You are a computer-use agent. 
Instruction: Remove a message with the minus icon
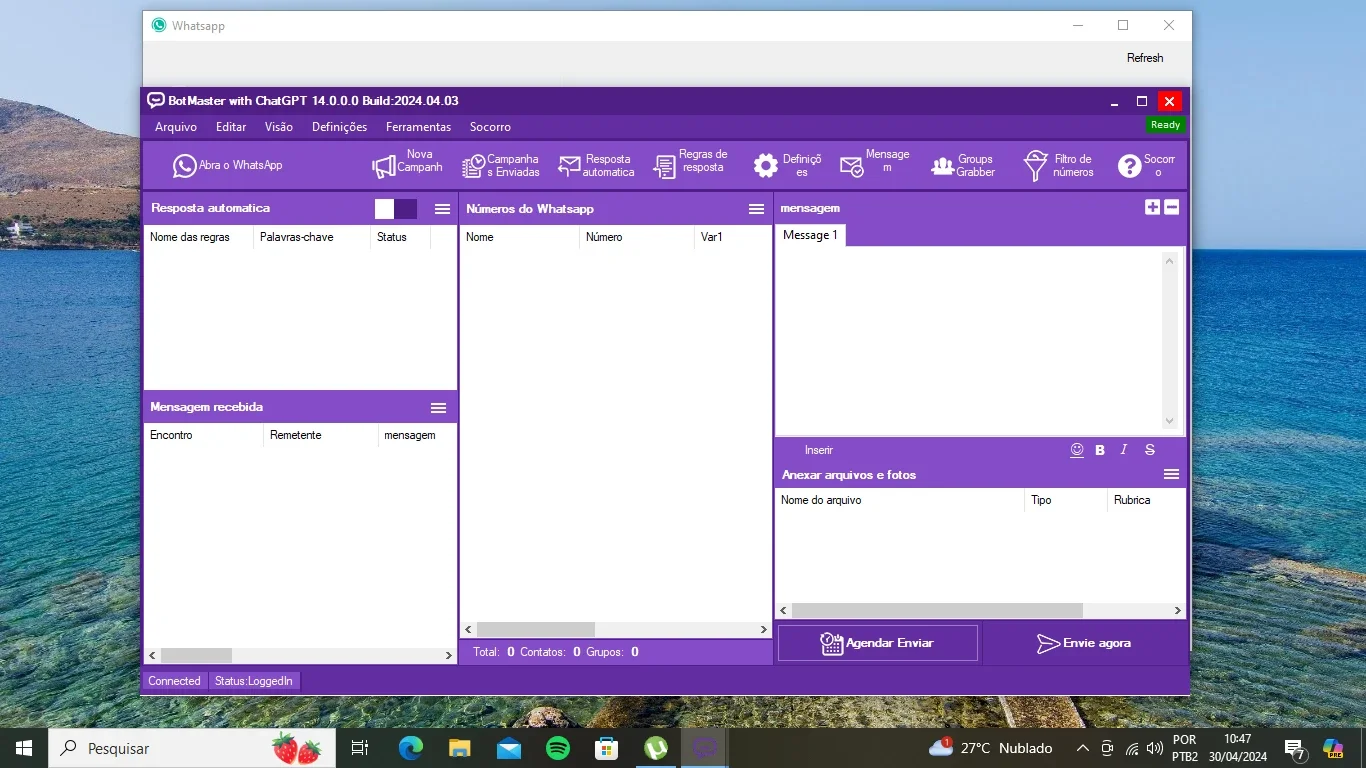pyautogui.click(x=1172, y=207)
